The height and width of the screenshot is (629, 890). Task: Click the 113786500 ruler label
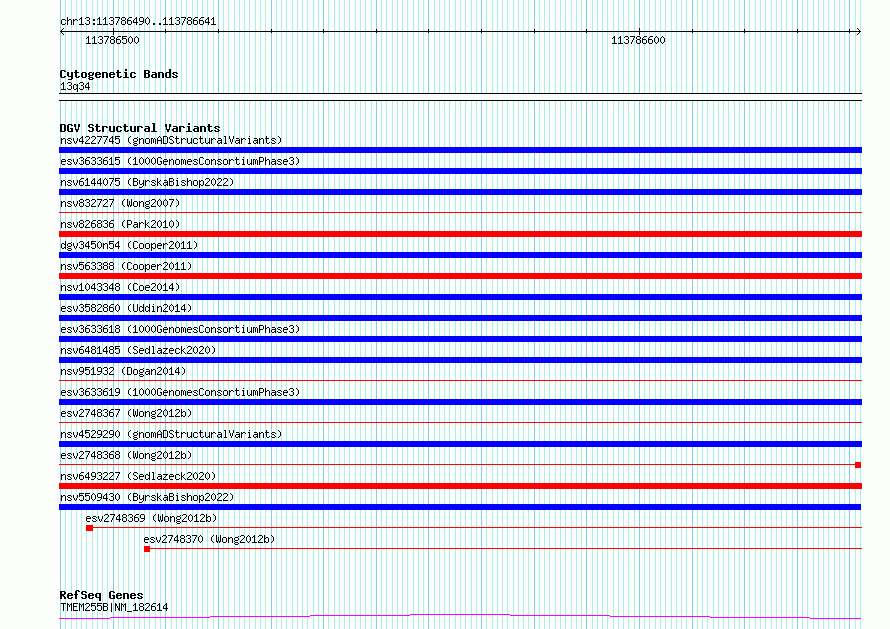click(x=112, y=40)
